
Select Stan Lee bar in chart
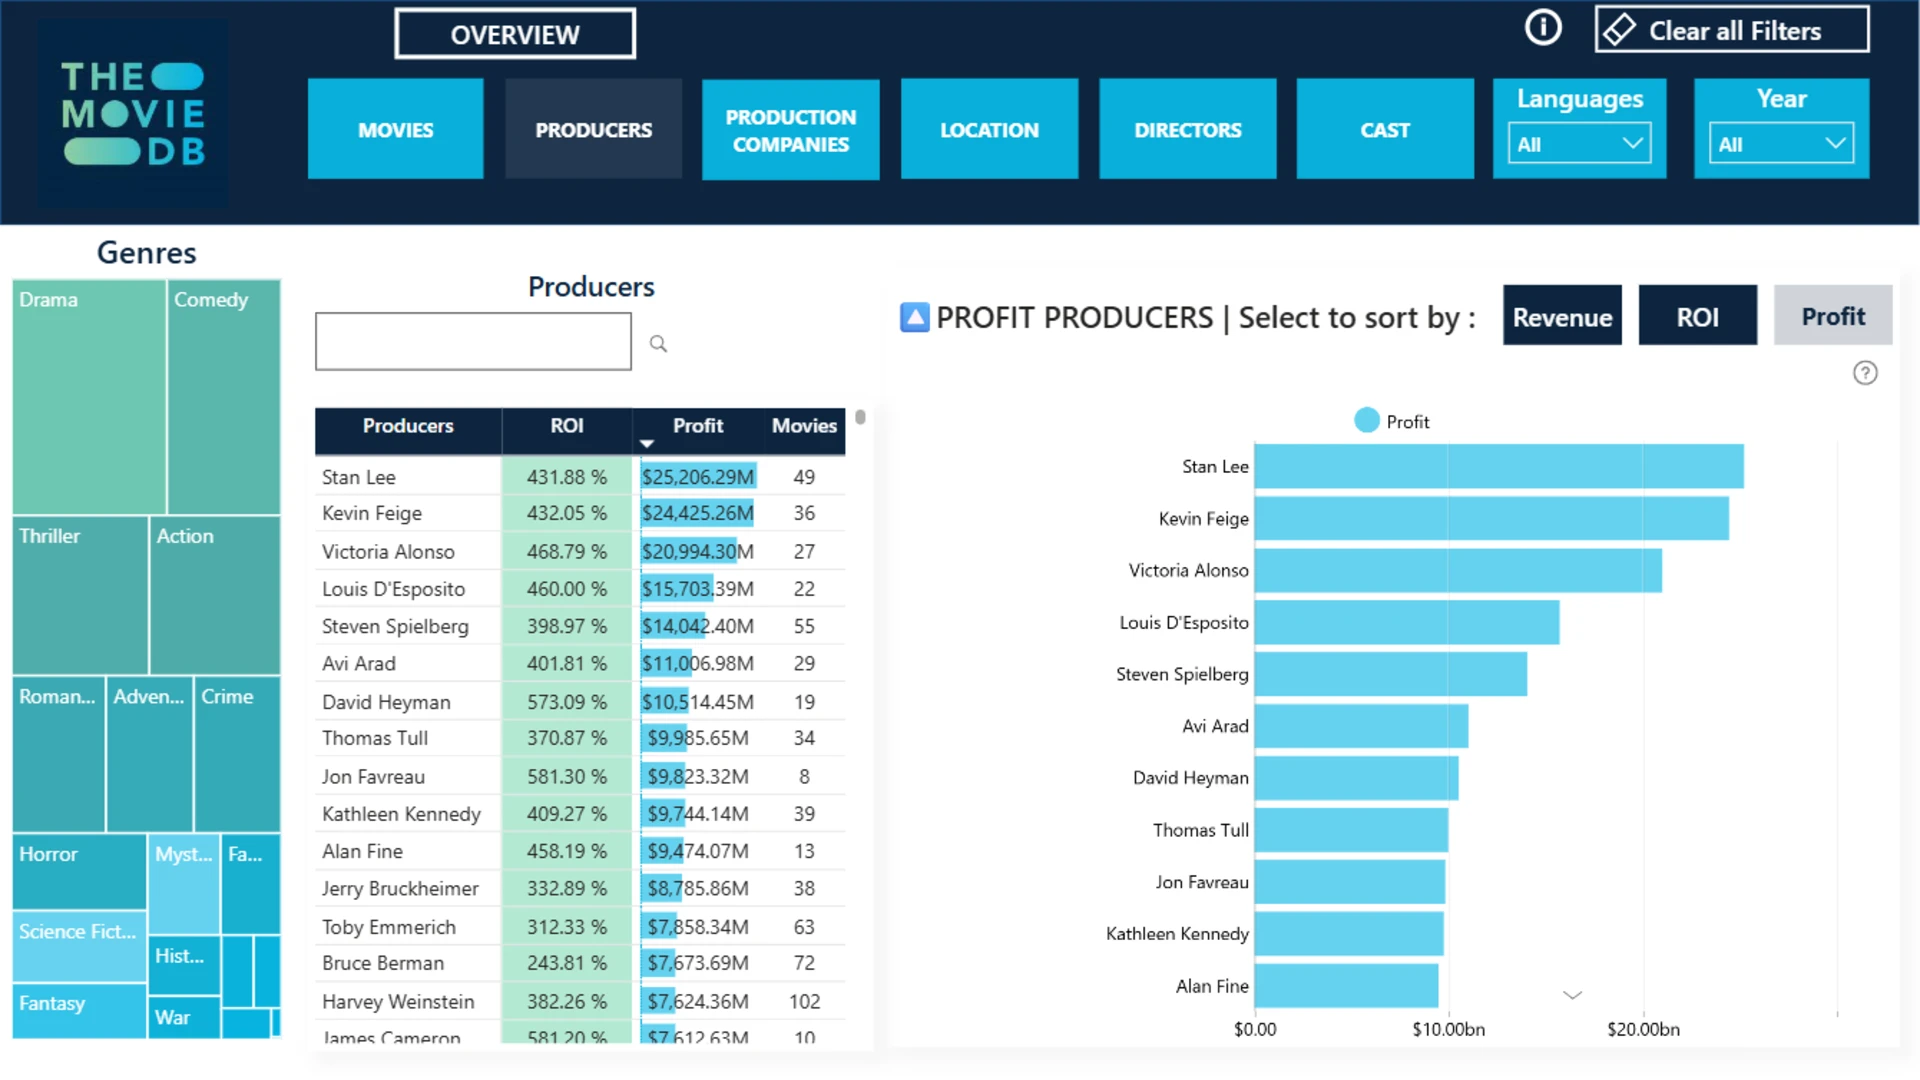[1499, 466]
